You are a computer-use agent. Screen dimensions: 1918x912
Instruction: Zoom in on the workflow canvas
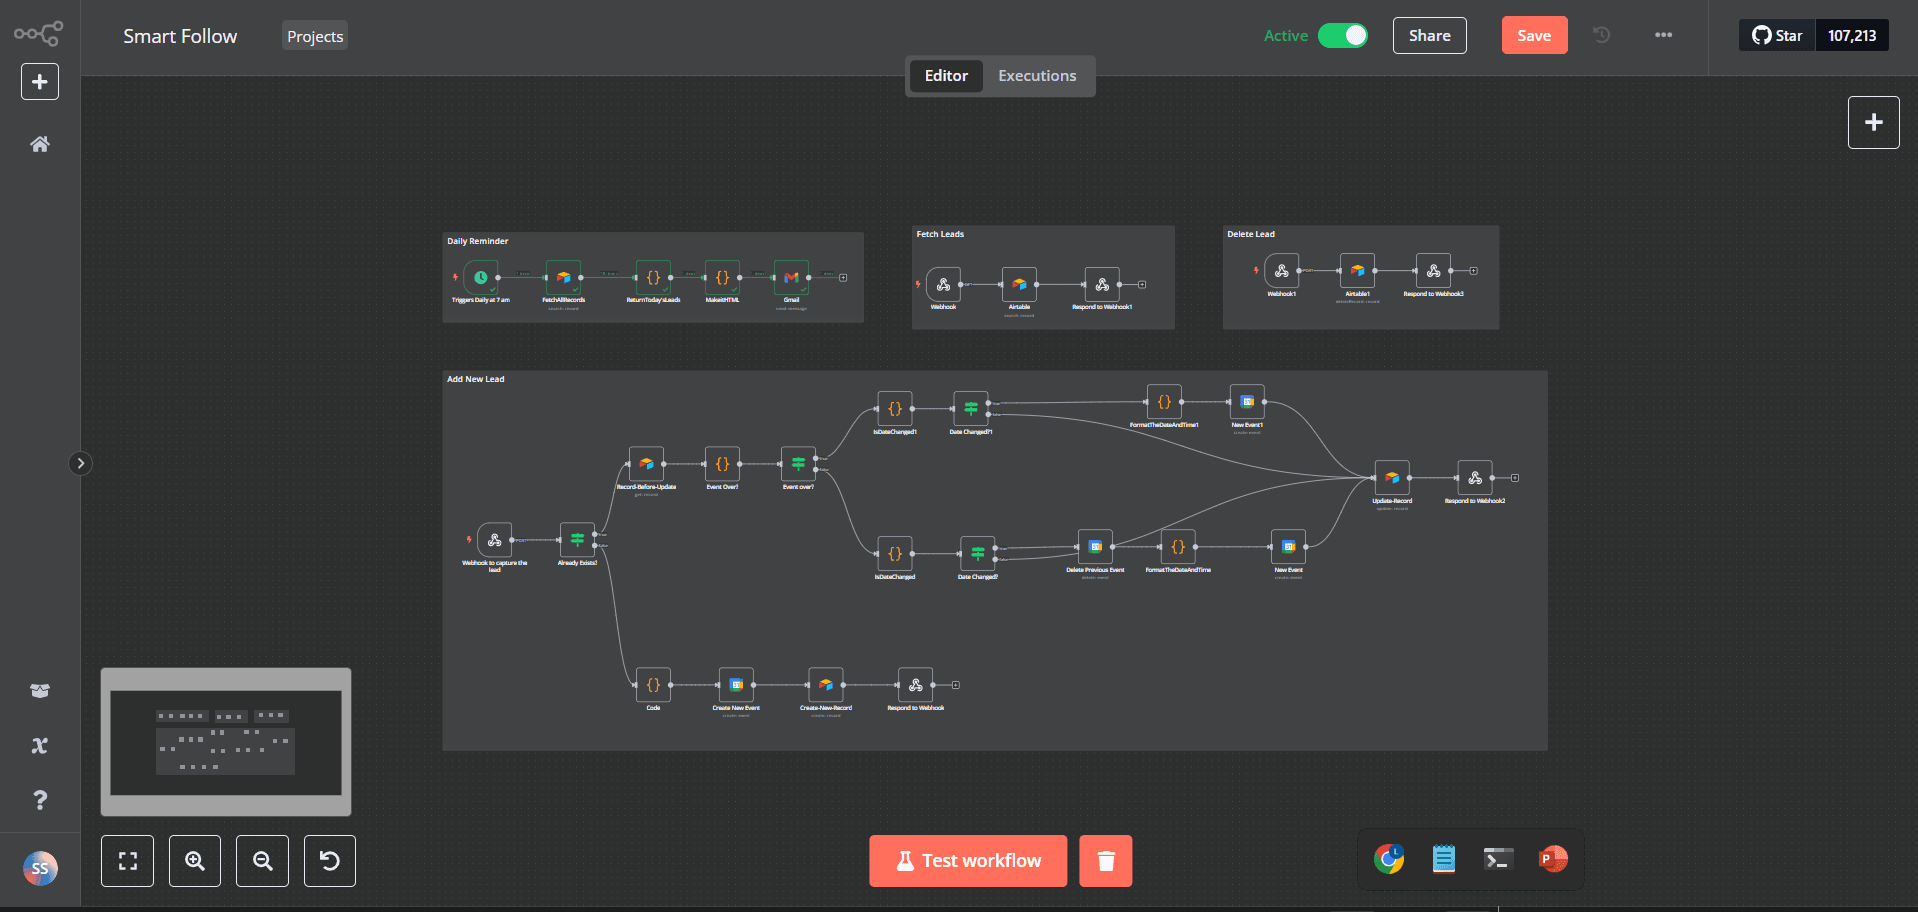click(195, 861)
